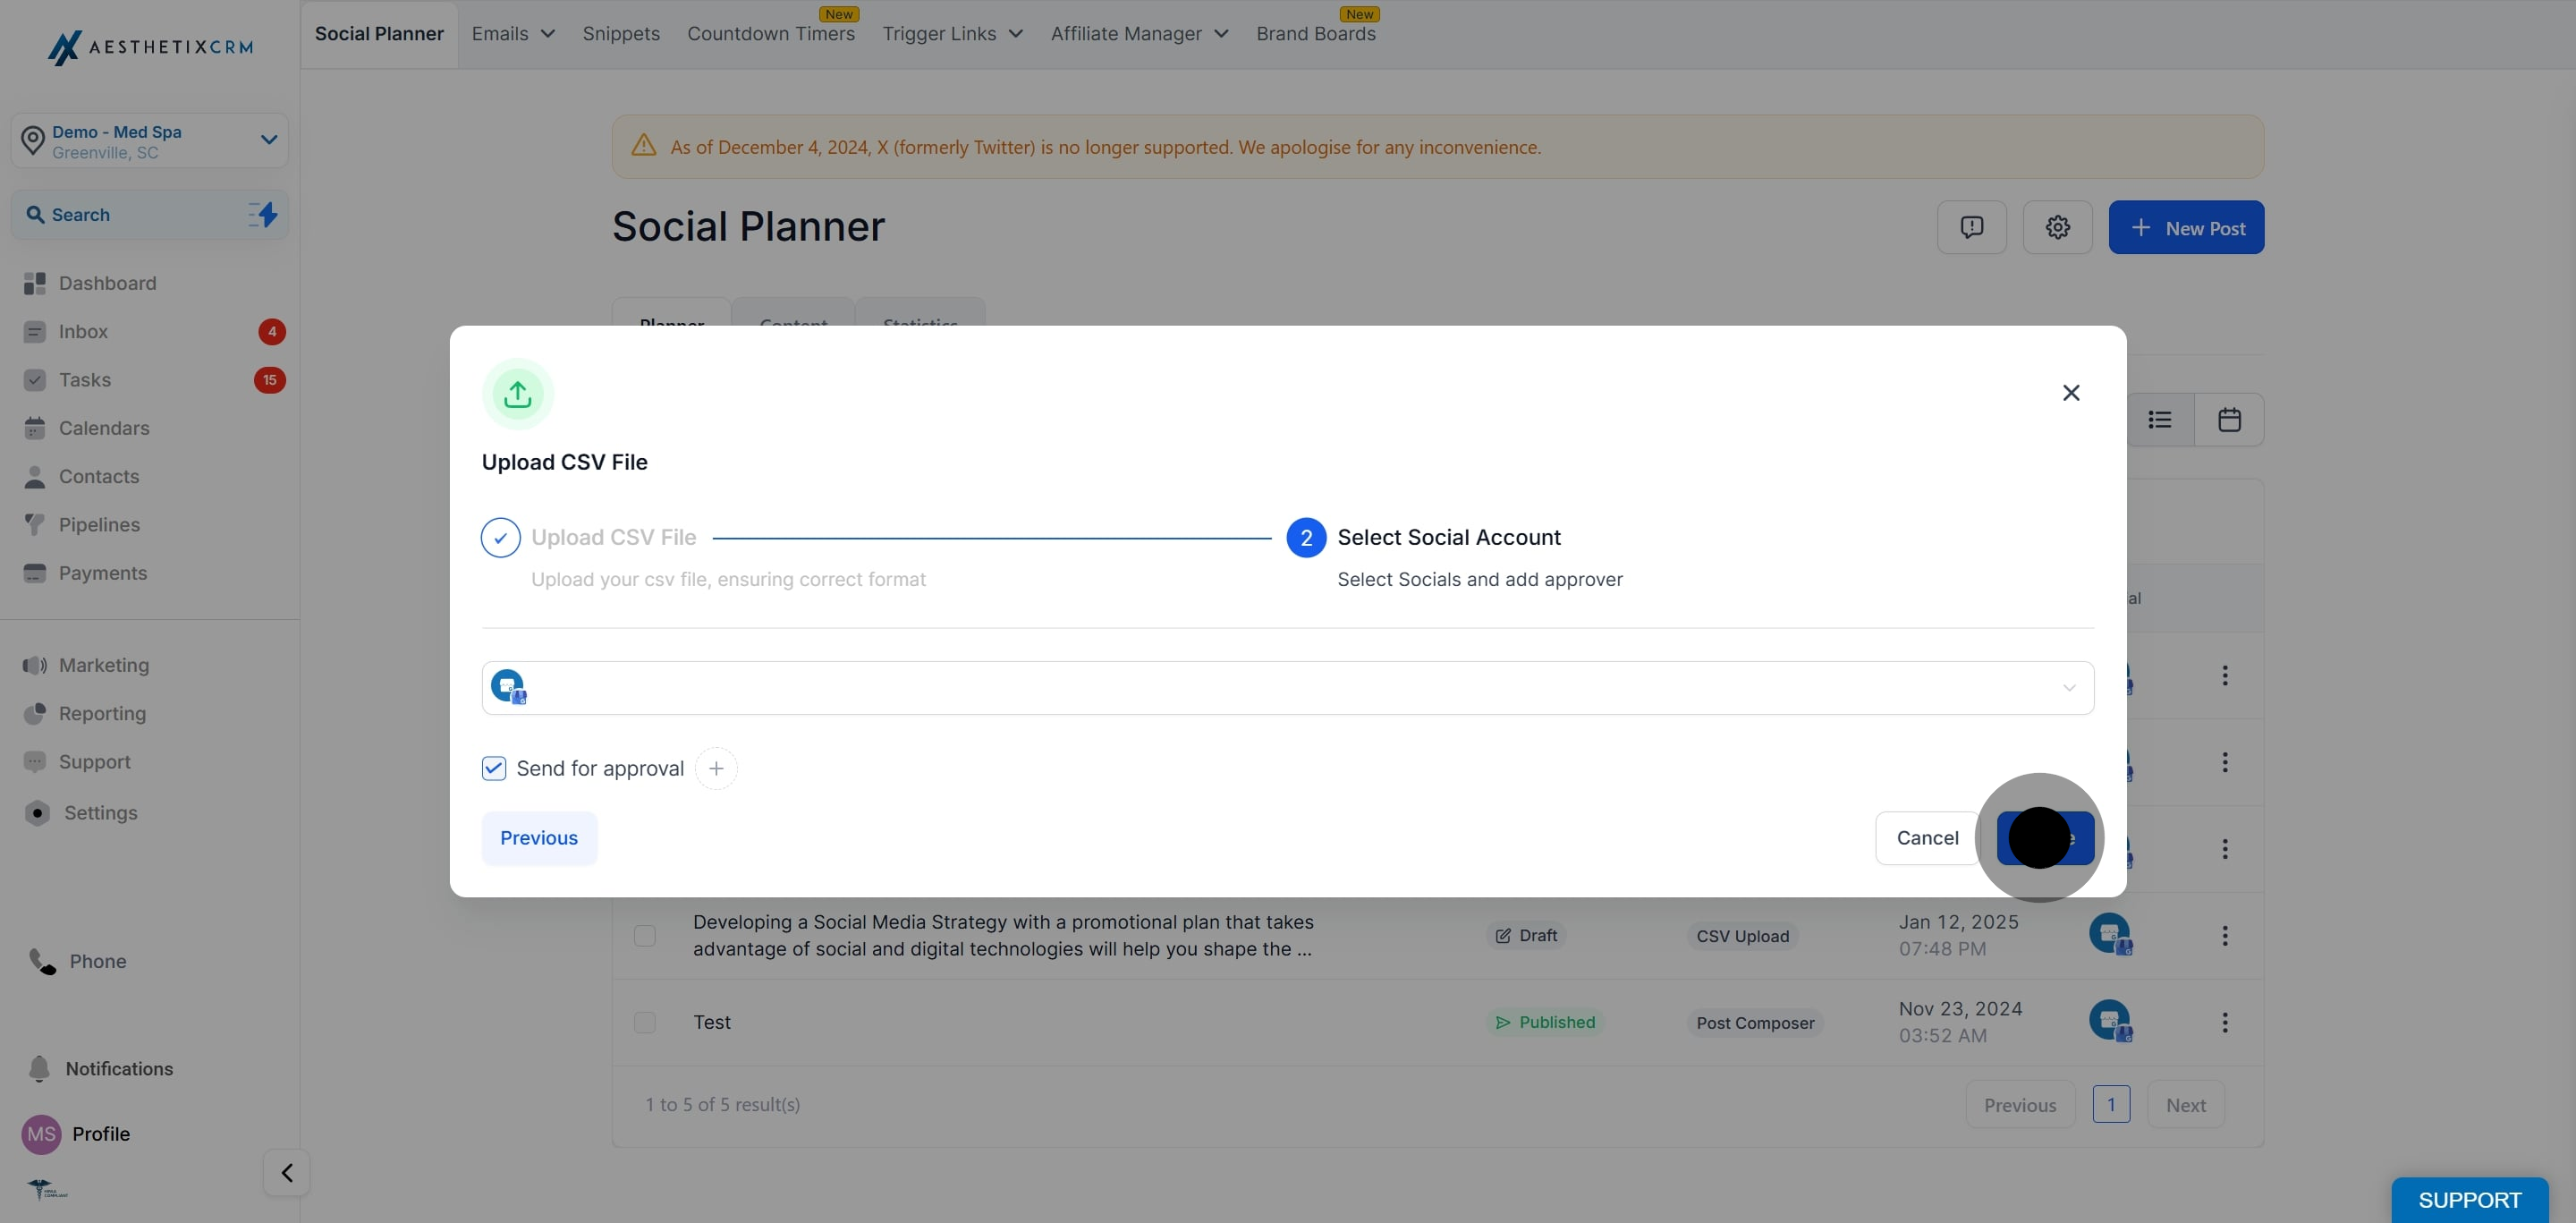Image resolution: width=2576 pixels, height=1223 pixels.
Task: Open Notifications bell in the sidebar
Action: click(39, 1068)
